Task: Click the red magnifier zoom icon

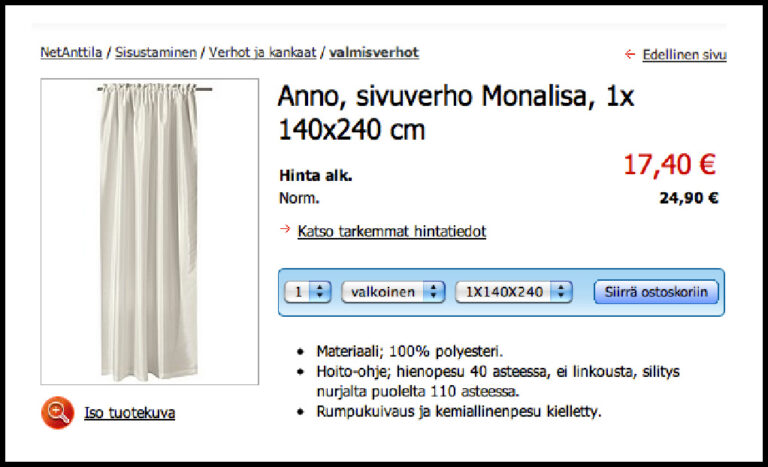Action: 58,413
